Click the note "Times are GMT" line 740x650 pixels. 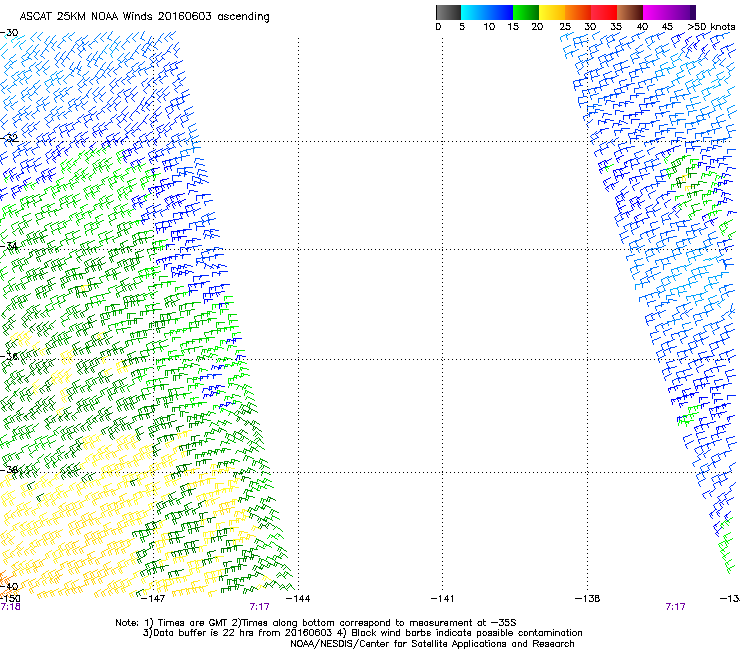(316, 623)
